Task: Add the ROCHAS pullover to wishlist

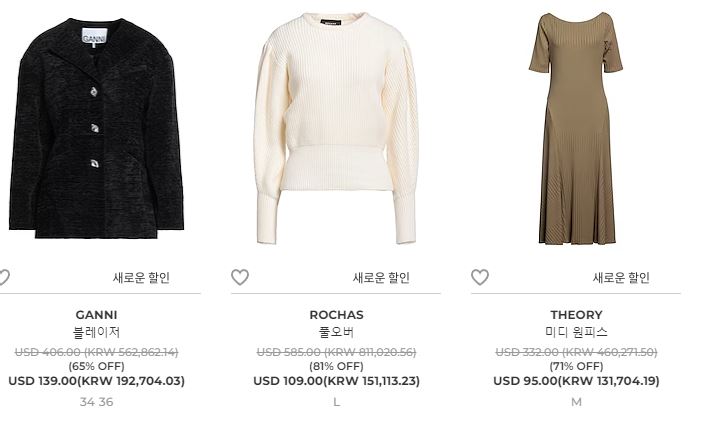Action: 240,277
